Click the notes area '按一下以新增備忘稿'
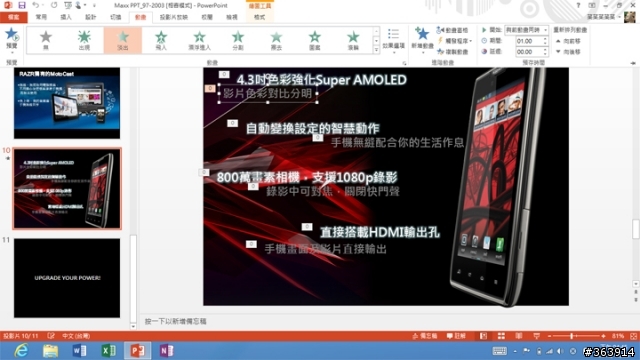Screen dimensions: 640x360 (176, 321)
